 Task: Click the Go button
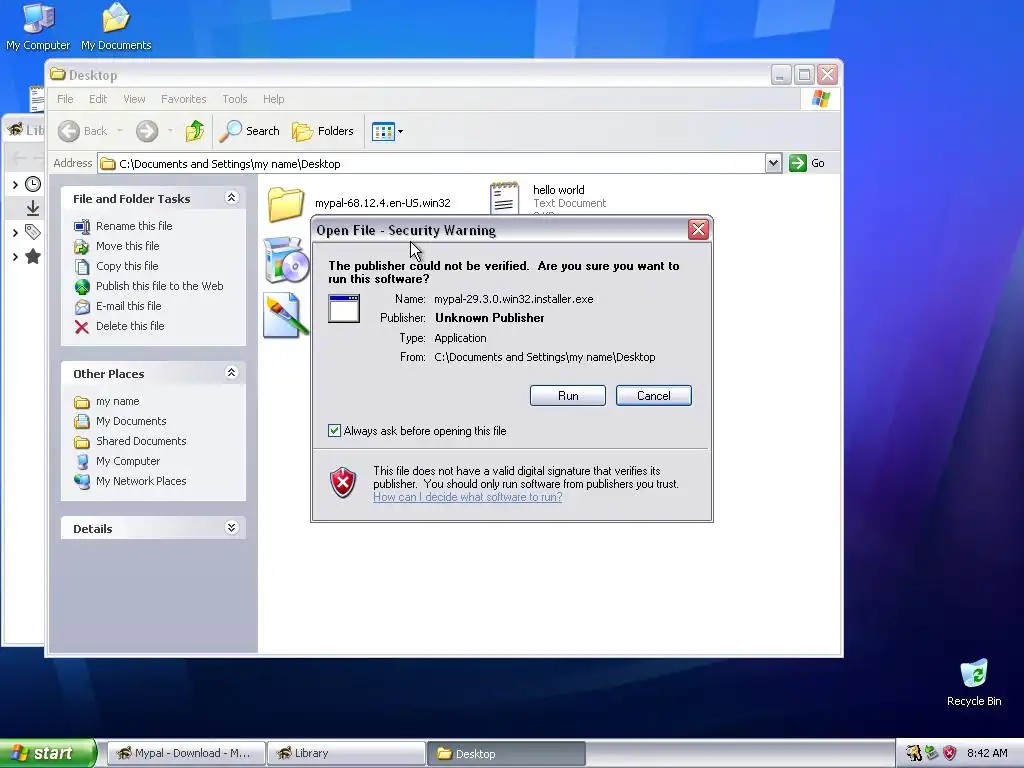pos(807,163)
